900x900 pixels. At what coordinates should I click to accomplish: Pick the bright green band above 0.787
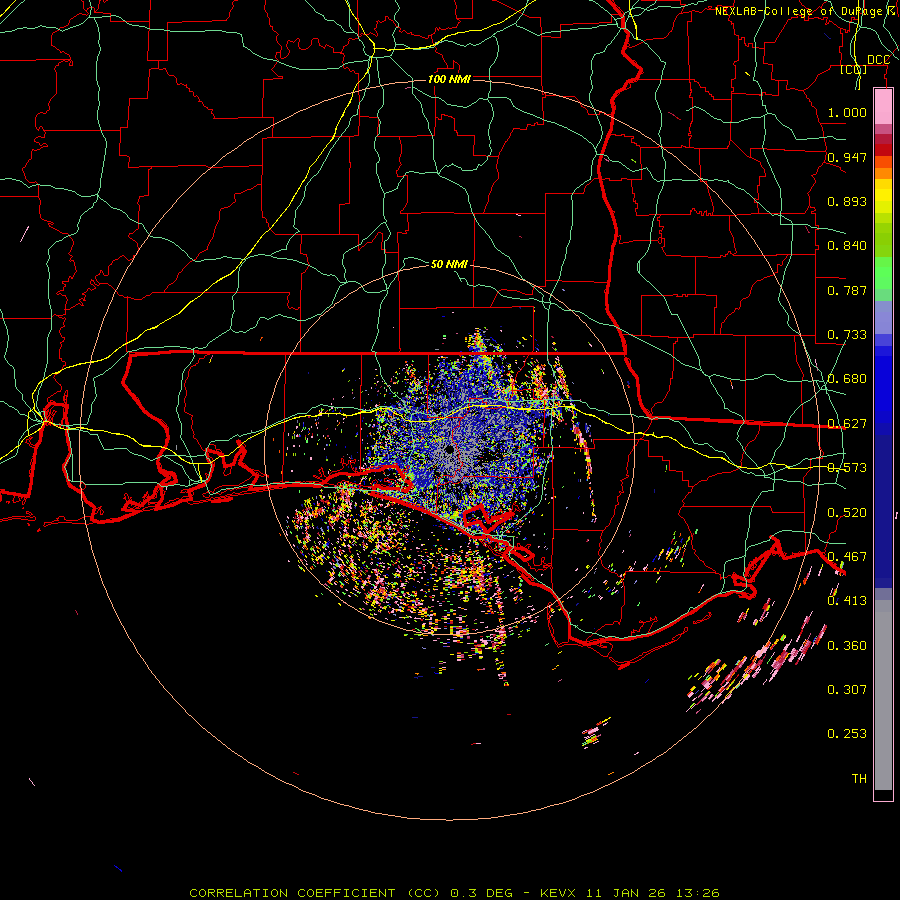coord(883,273)
